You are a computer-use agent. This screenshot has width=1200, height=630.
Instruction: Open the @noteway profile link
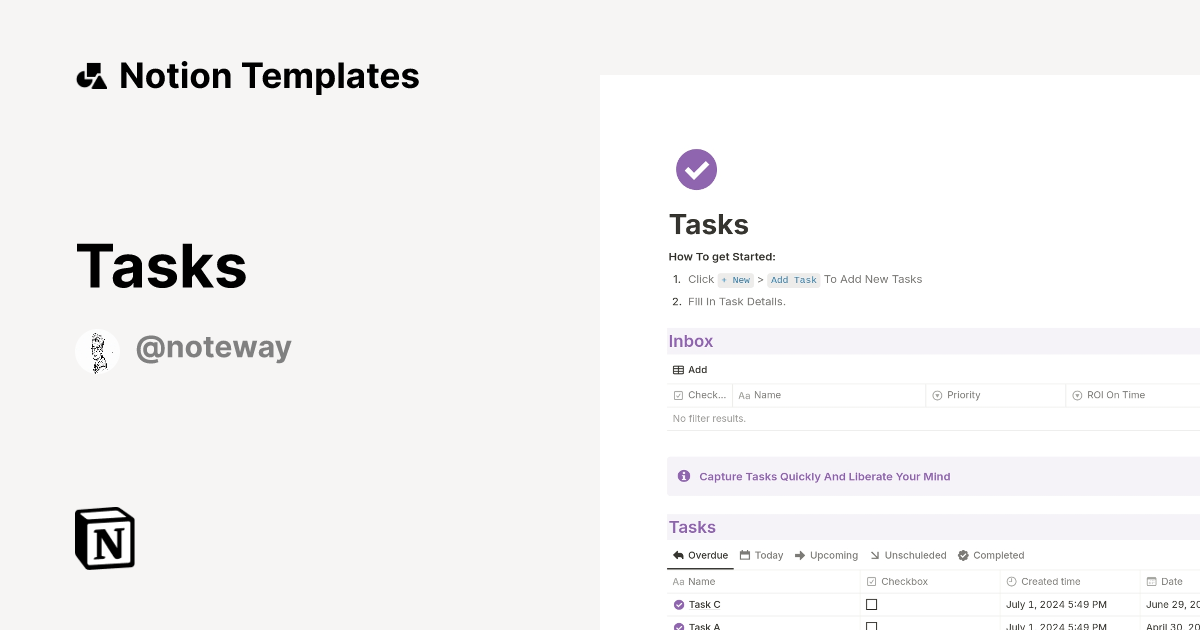214,347
